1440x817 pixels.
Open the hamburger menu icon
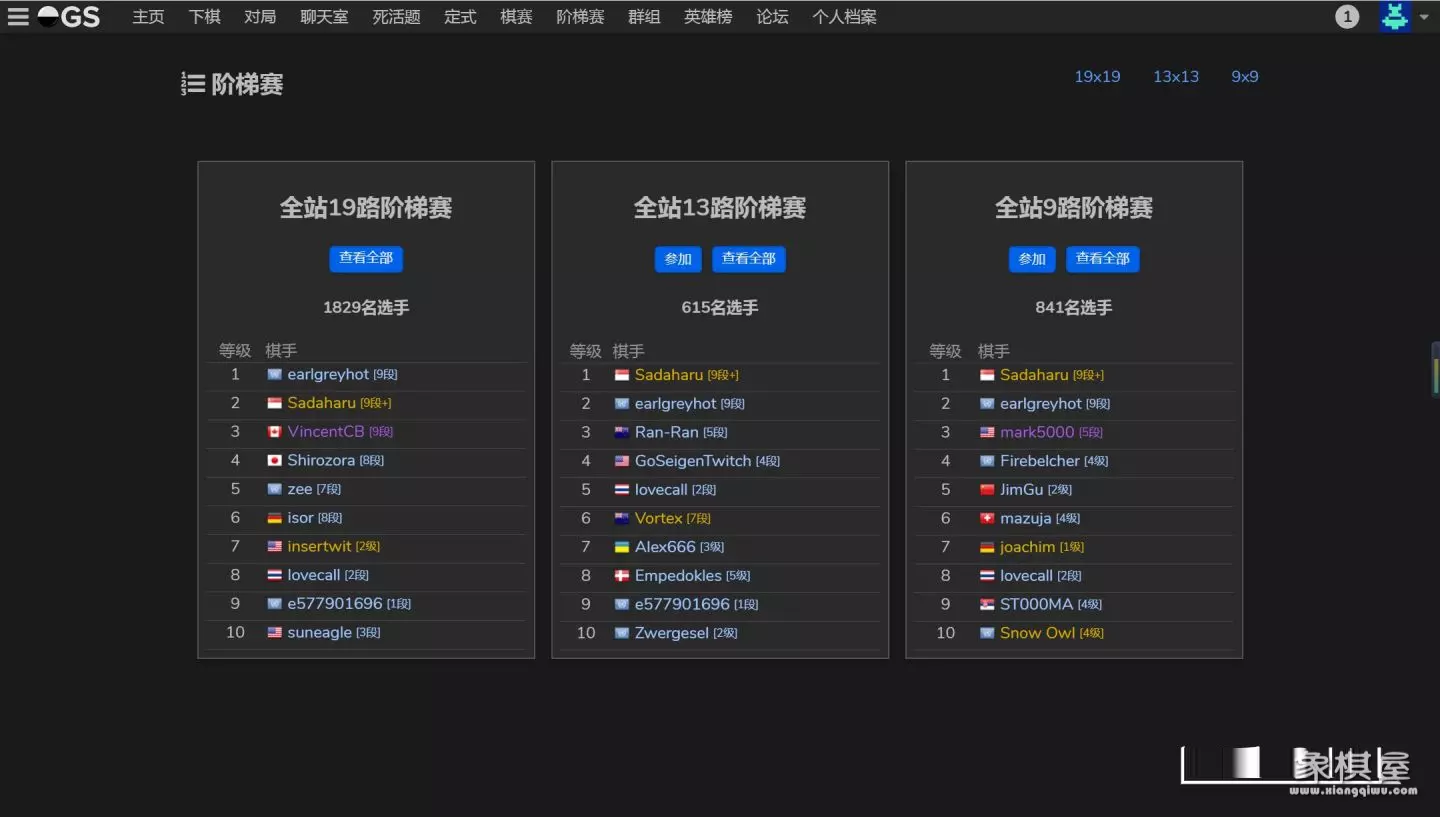[18, 17]
